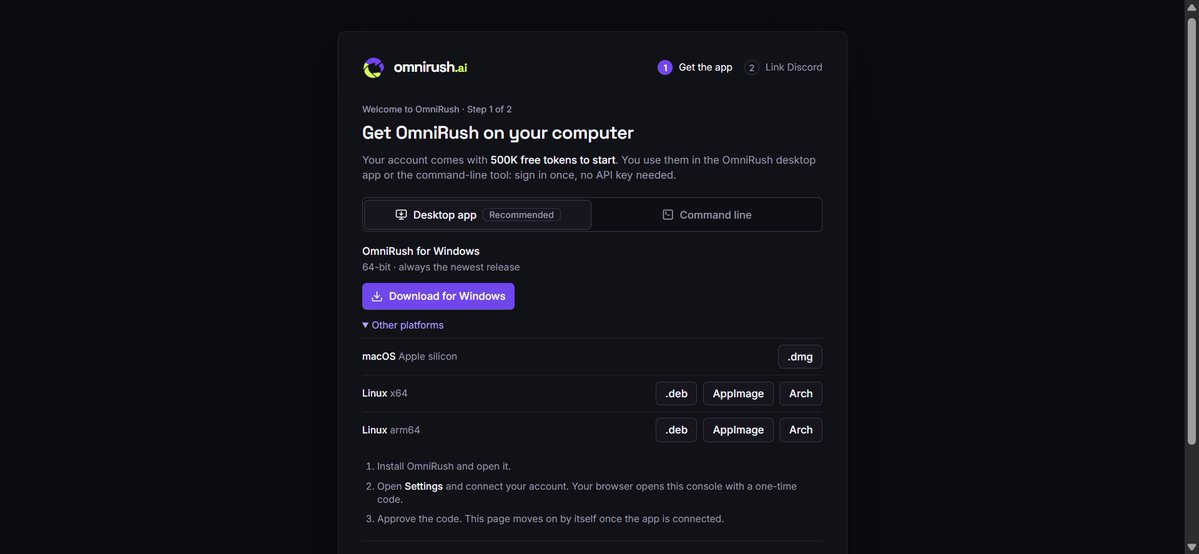This screenshot has height=554, width=1199.
Task: Click the omnirush.ai wordmark text
Action: [431, 67]
